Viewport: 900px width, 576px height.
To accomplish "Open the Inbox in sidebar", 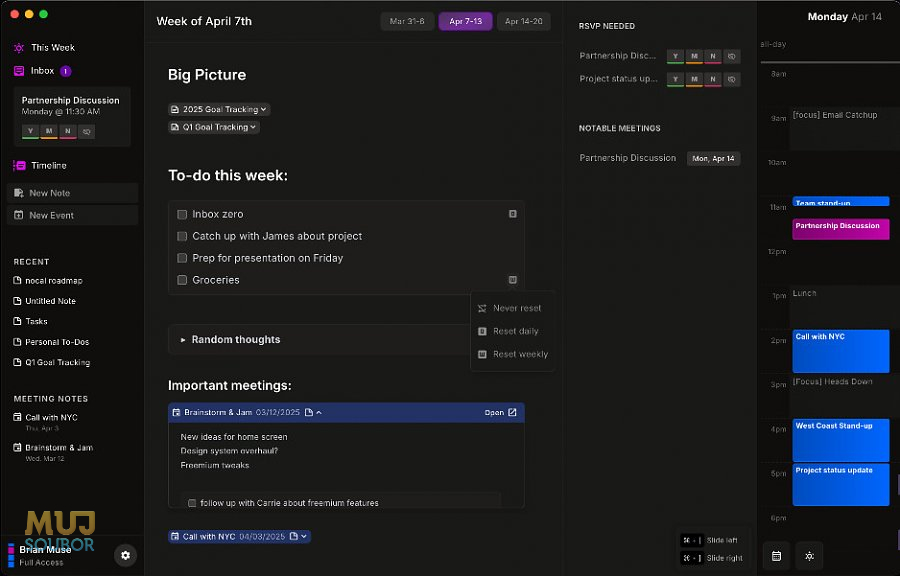I will 42,71.
